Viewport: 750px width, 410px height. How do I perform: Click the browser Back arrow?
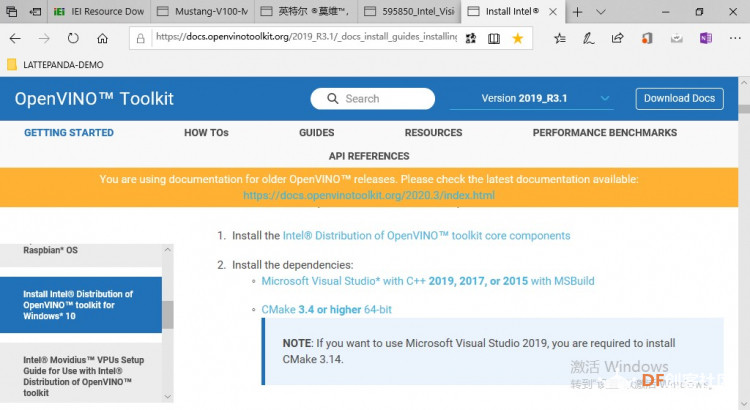coord(15,38)
